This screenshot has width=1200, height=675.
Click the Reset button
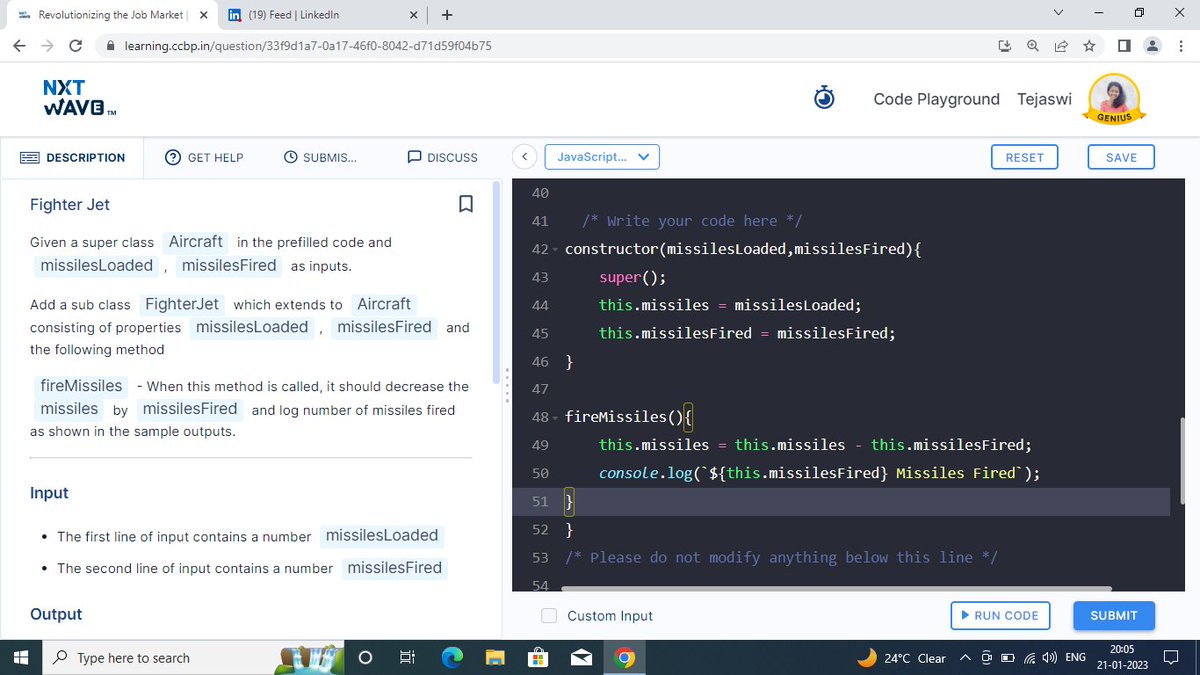point(1024,157)
